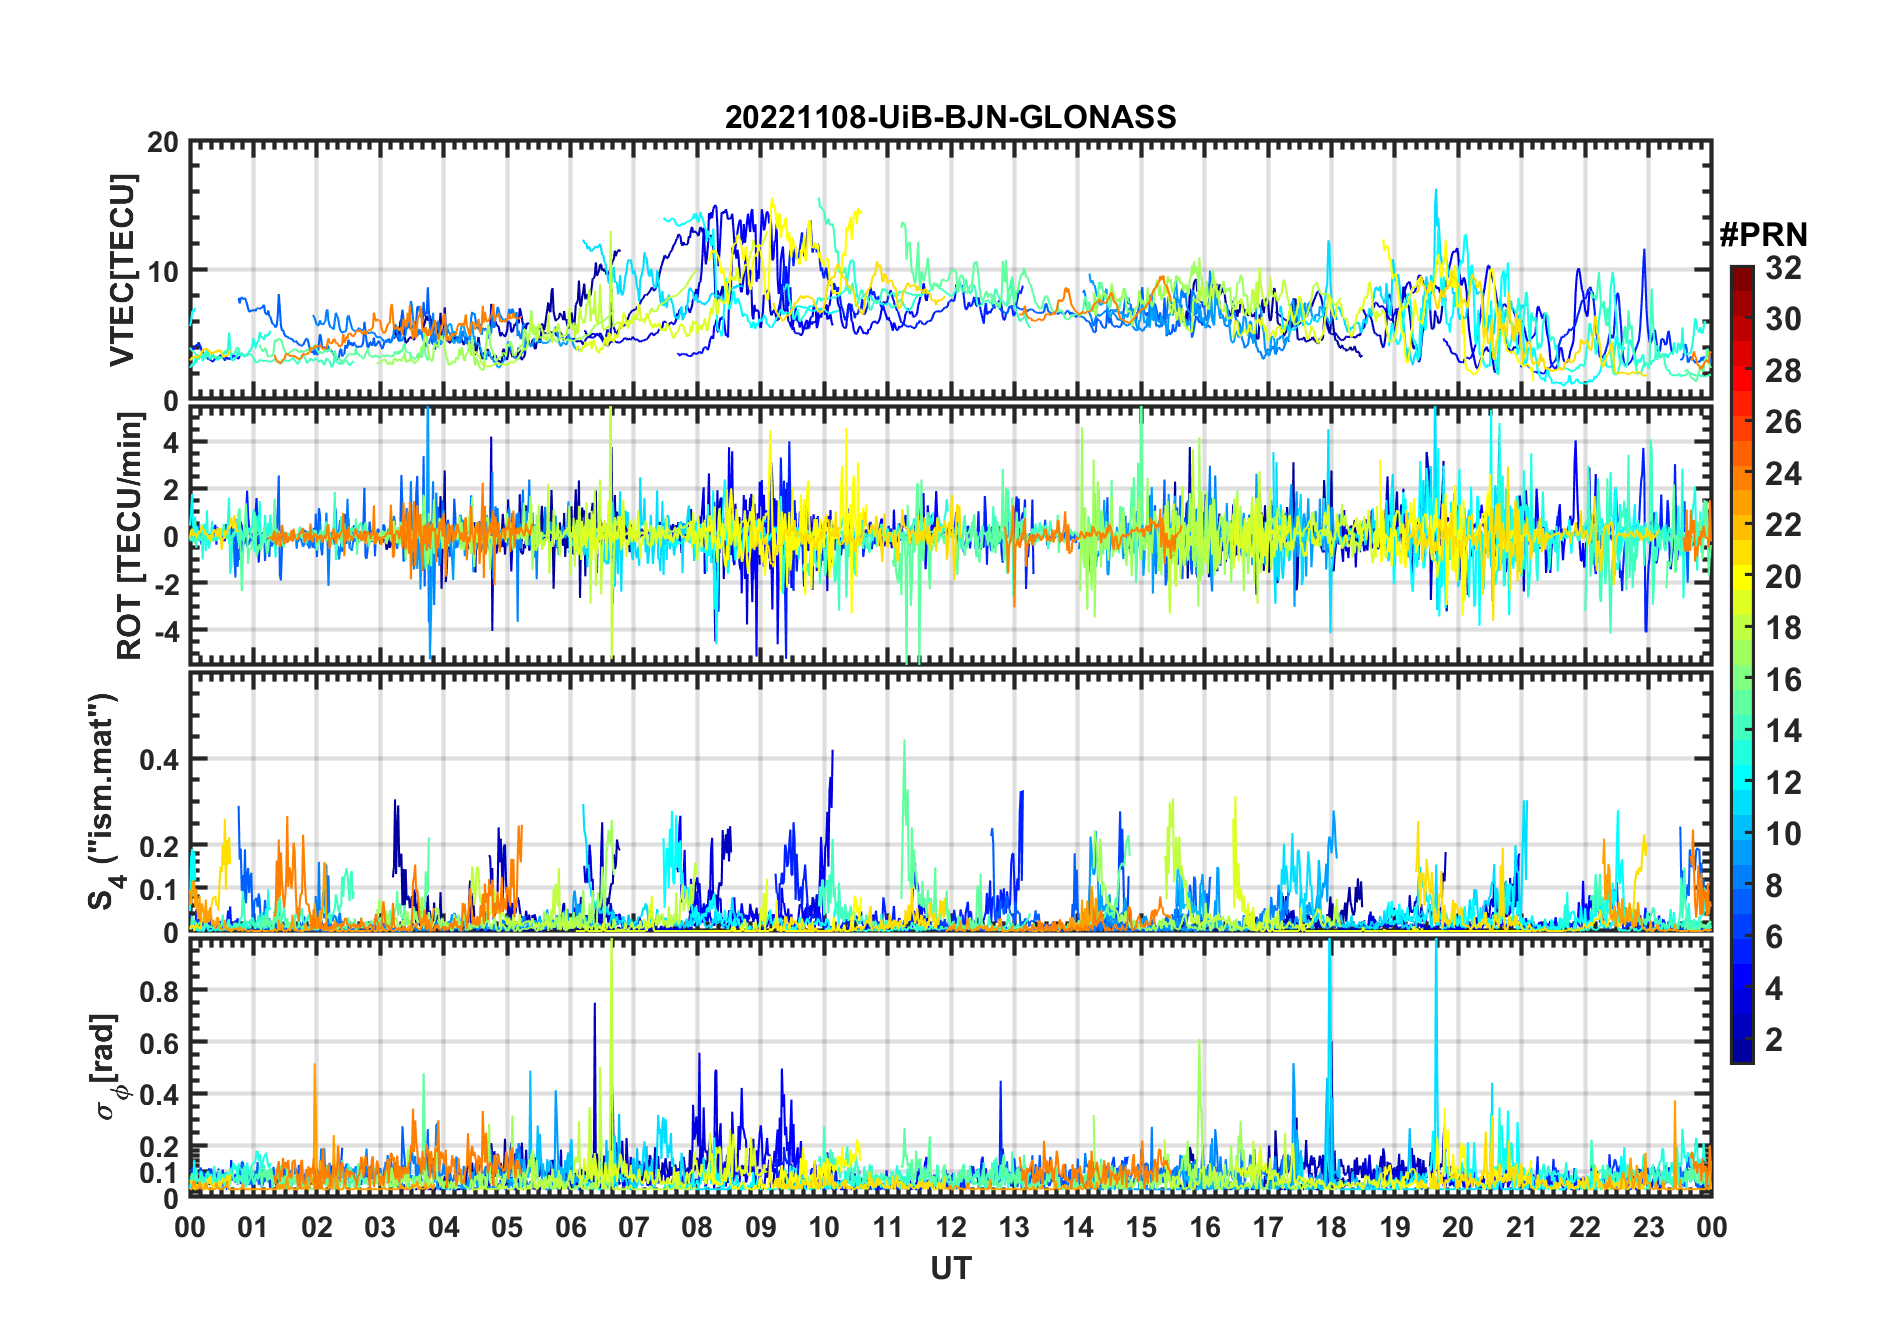Viewport: 1902px width, 1330px height.
Task: Select the 16 tick label on the PRN colorbar
Action: 1784,680
